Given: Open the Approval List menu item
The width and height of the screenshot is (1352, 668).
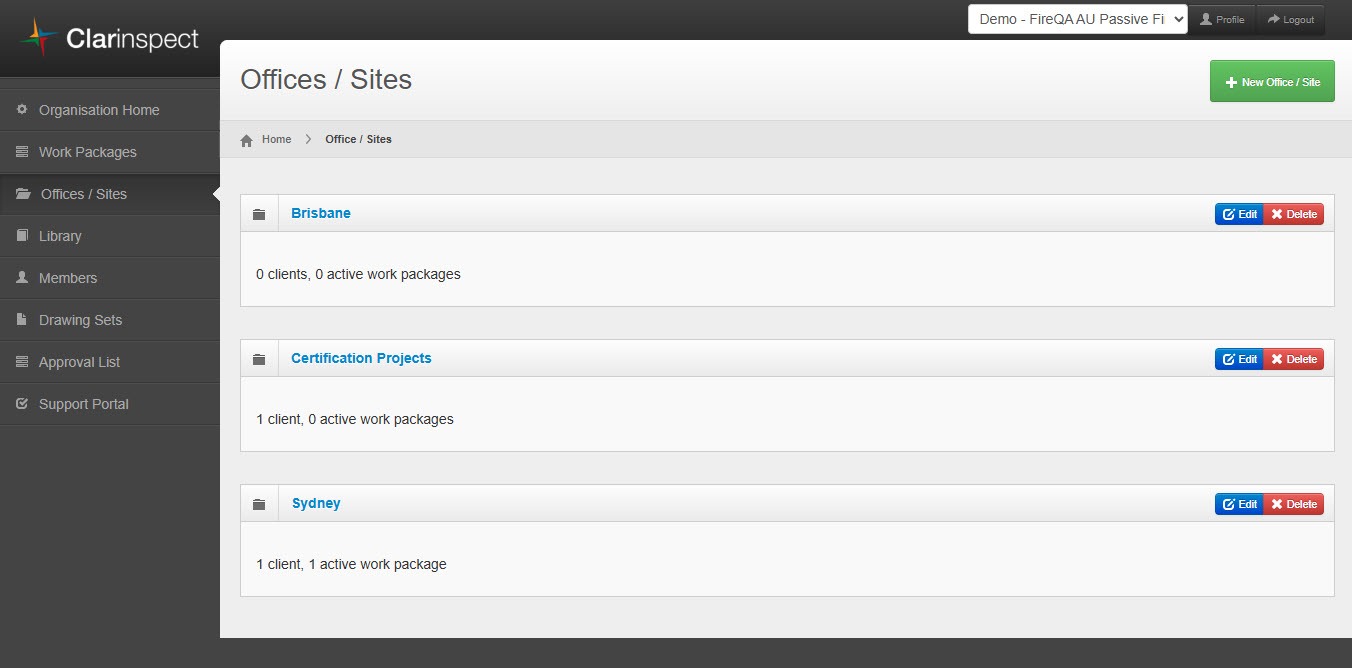Looking at the screenshot, I should (79, 362).
